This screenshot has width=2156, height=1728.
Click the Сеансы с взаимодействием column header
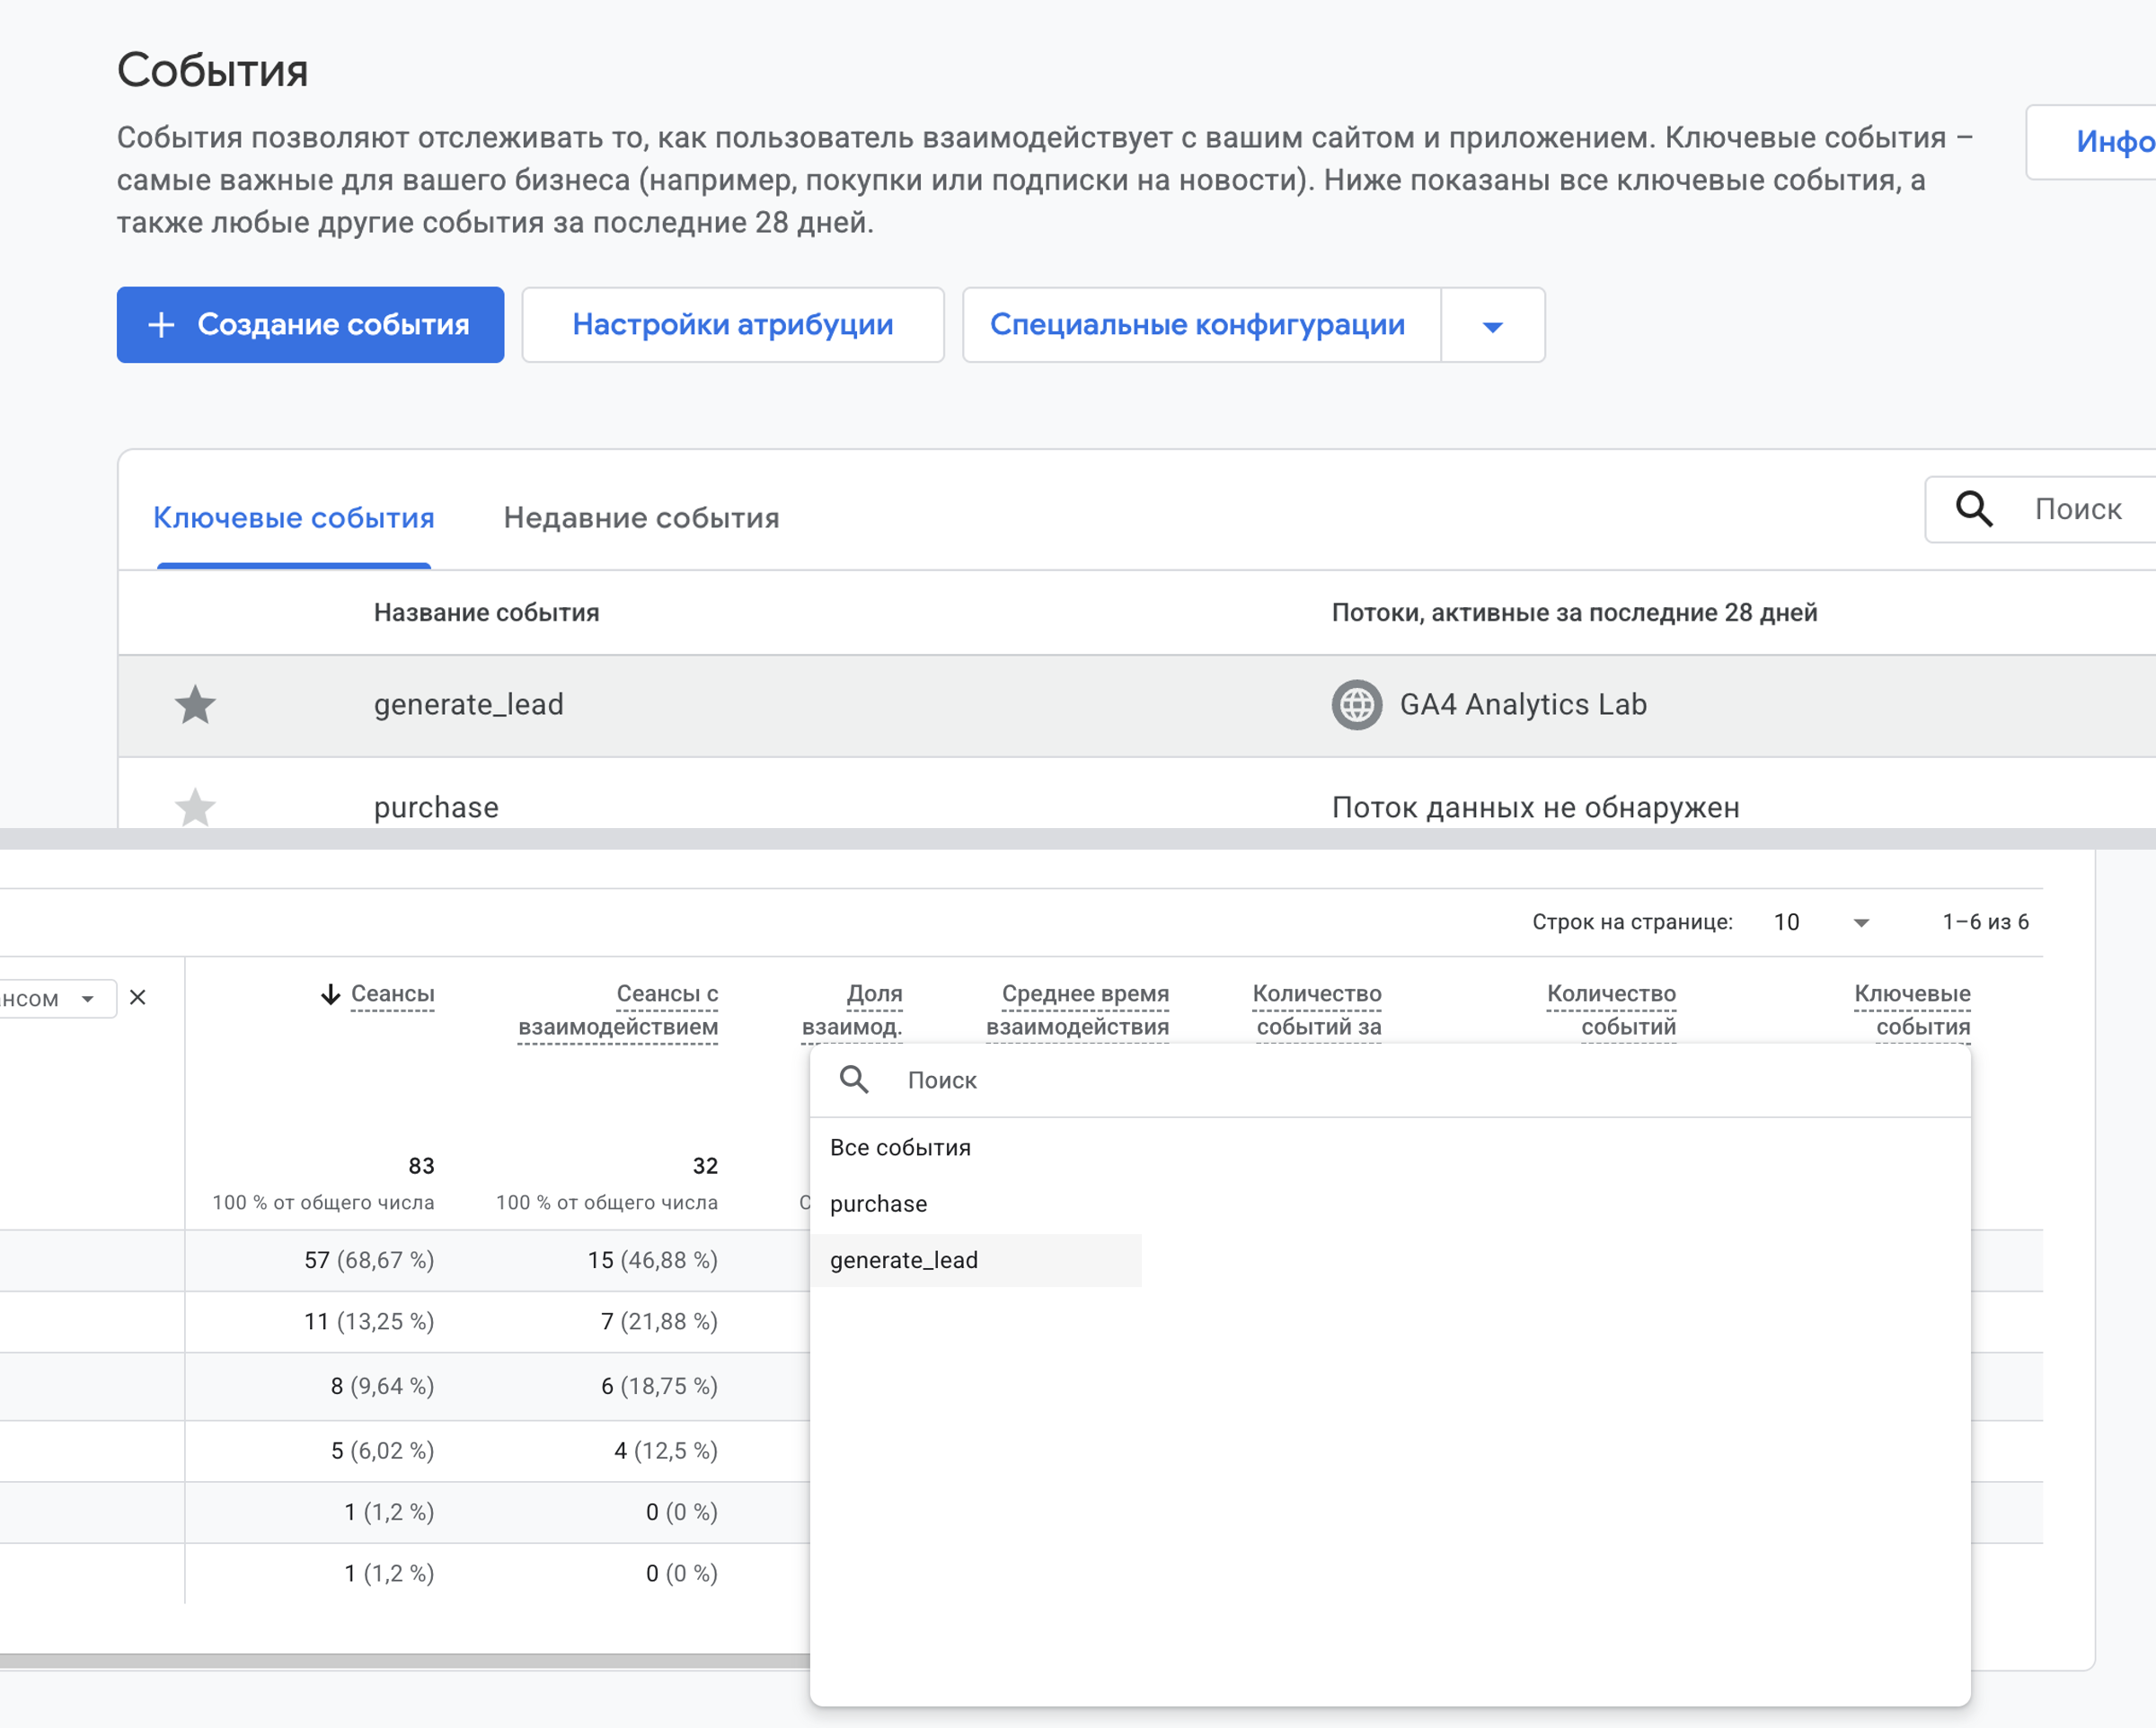[x=618, y=1010]
